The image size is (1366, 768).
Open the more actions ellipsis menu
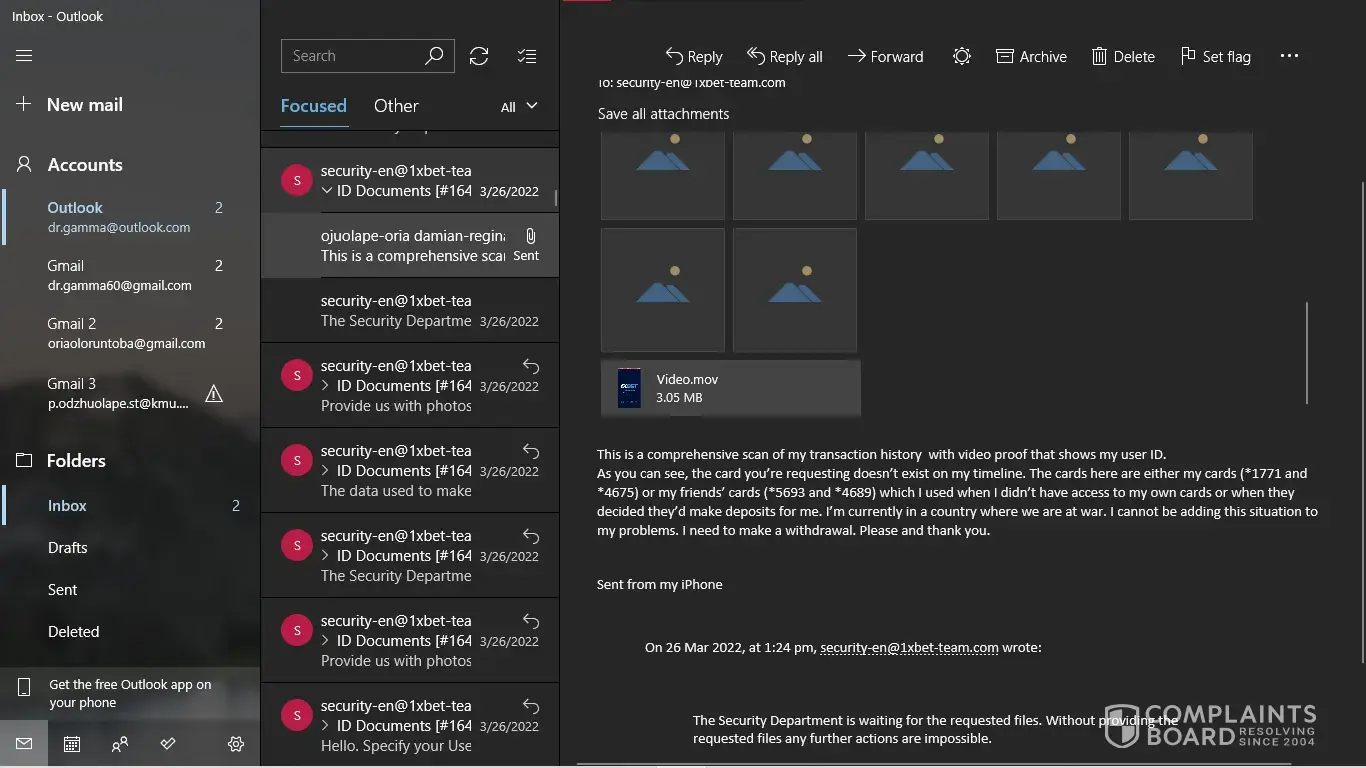[x=1289, y=57]
